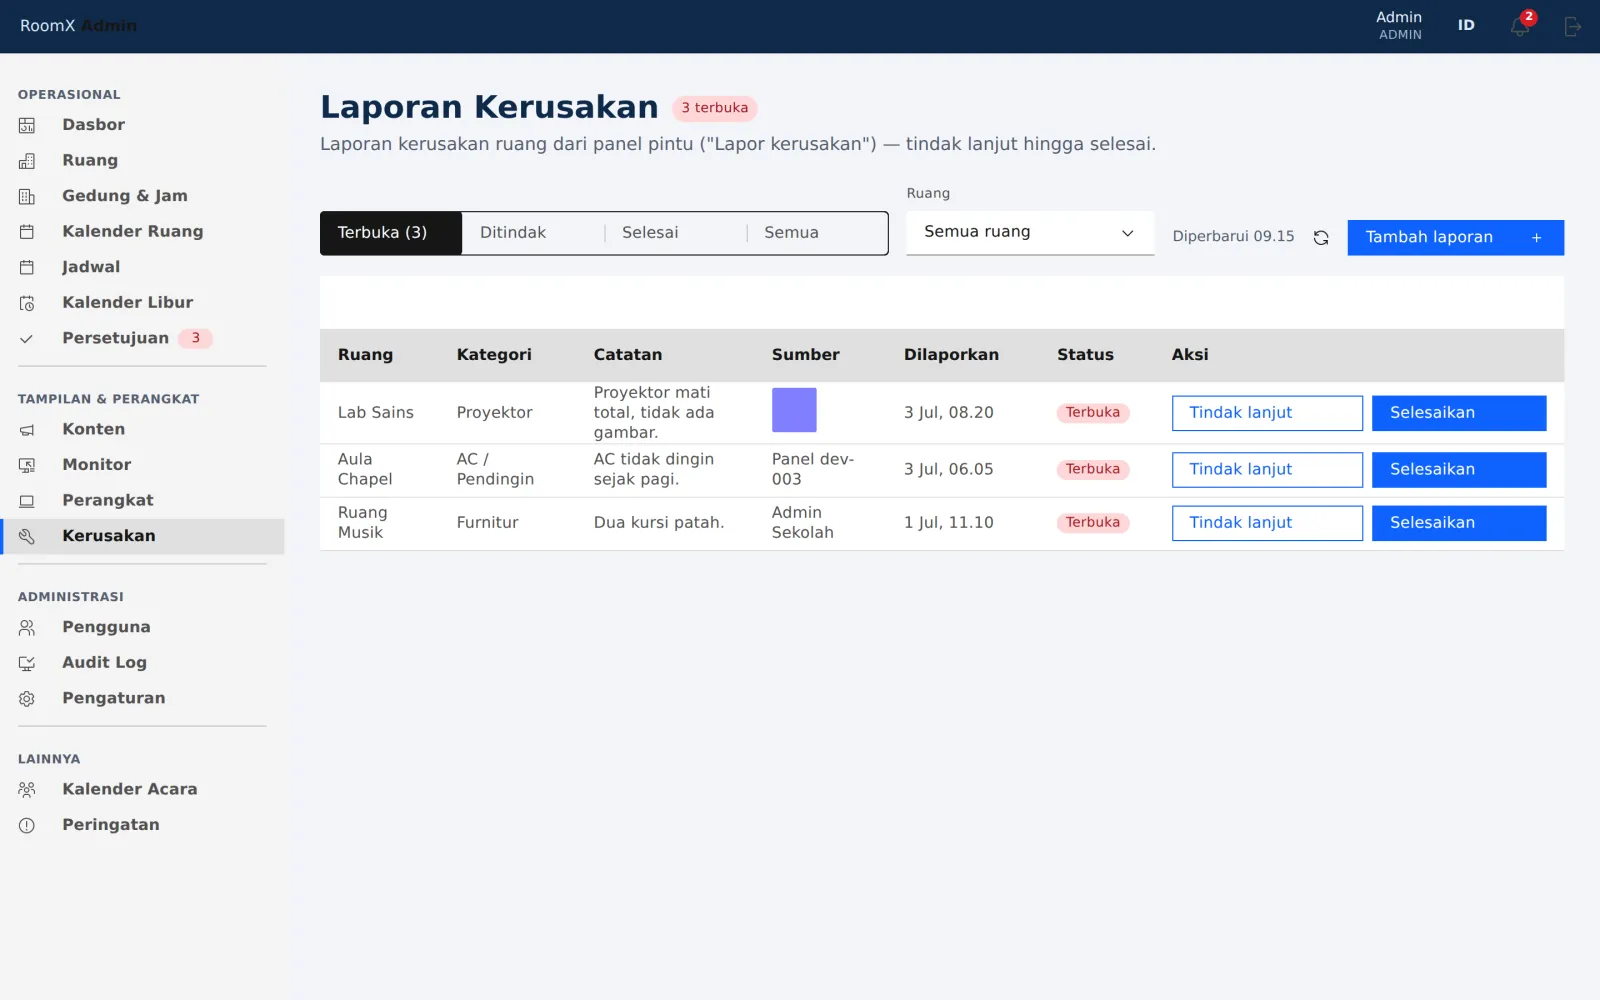This screenshot has width=1600, height=1000.
Task: Click the 3 terbuka badge near title
Action: 715,108
